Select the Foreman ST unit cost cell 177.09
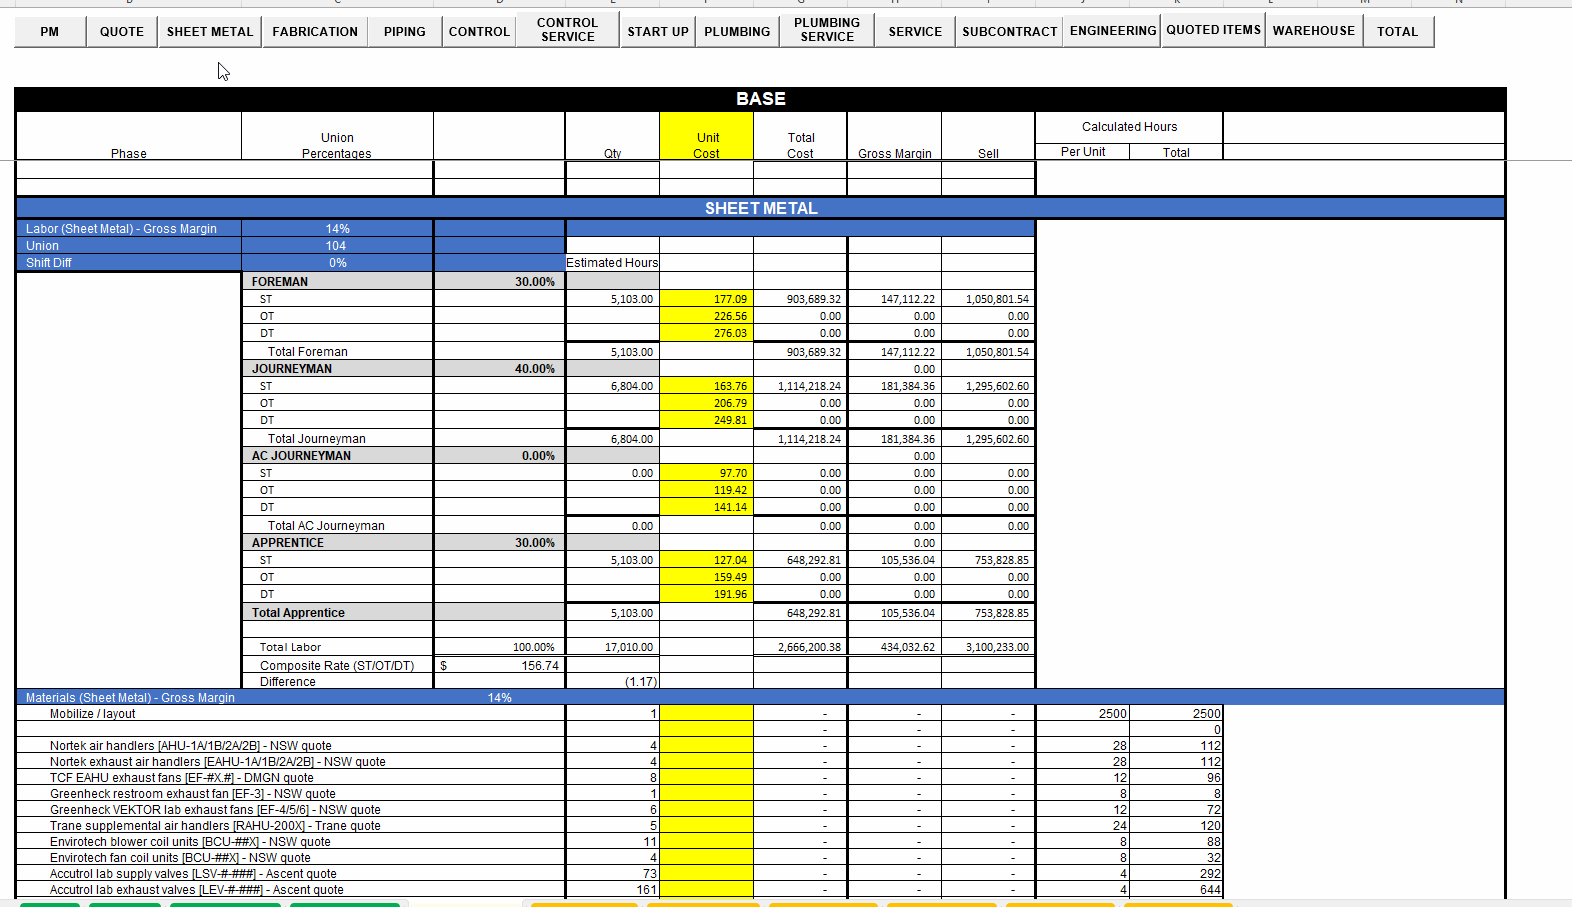This screenshot has width=1572, height=907. point(706,299)
